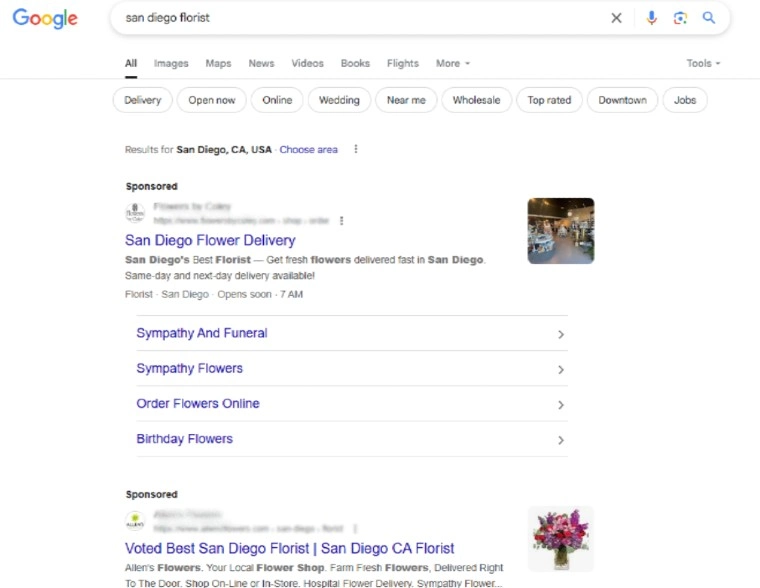The height and width of the screenshot is (588, 760).
Task: Switch to the Images tab
Action: pos(171,64)
